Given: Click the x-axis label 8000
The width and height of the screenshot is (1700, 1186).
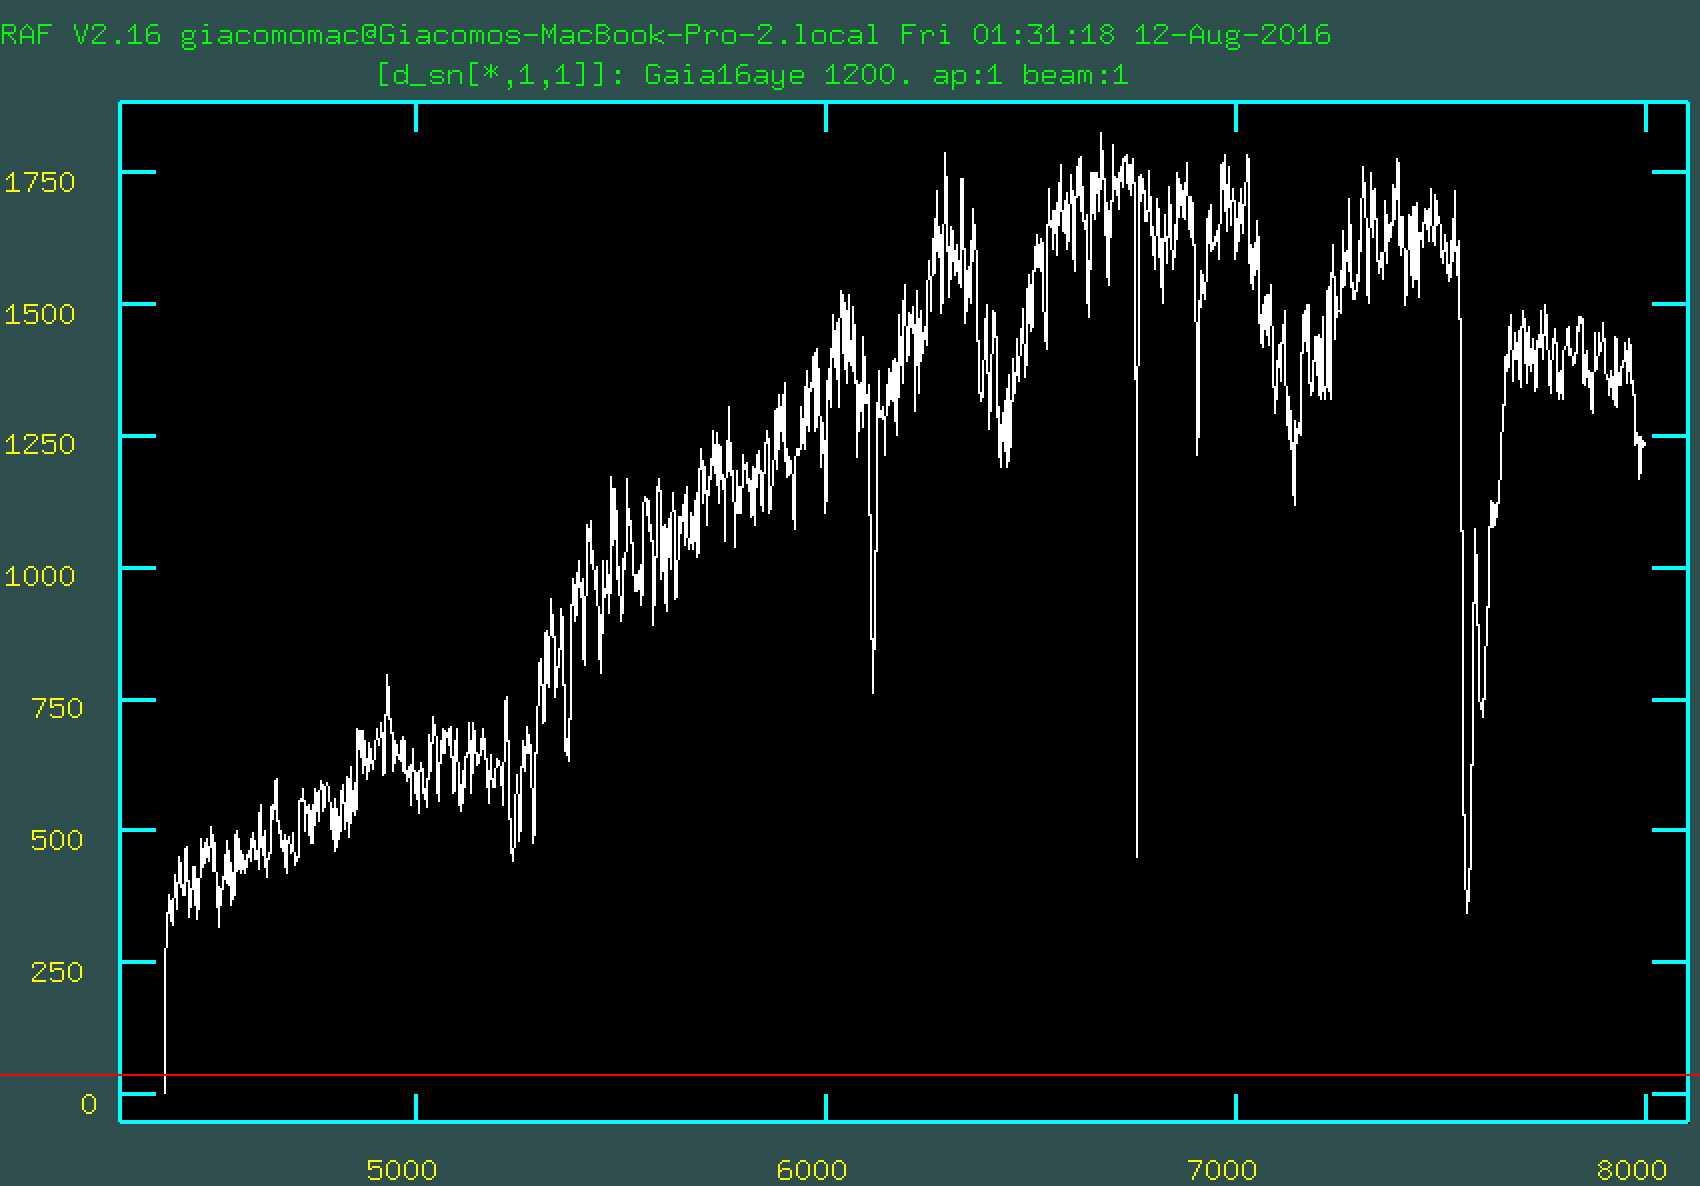Looking at the screenshot, I should coord(1632,1169).
